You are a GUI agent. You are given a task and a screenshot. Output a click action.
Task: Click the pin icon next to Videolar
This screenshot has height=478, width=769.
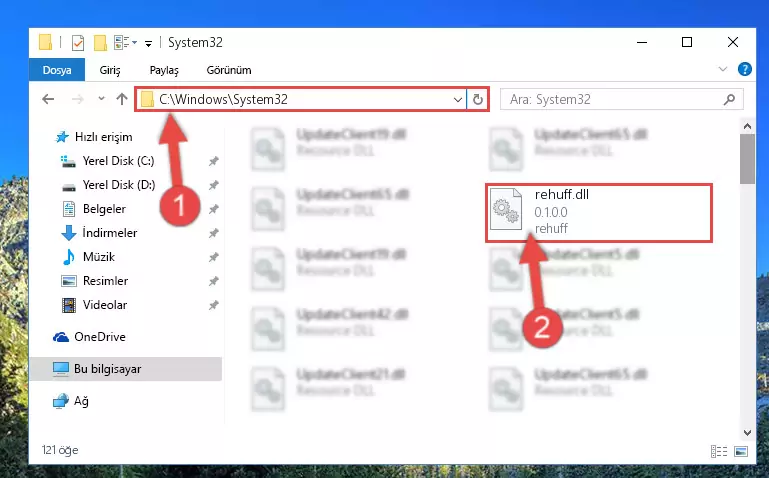point(213,305)
